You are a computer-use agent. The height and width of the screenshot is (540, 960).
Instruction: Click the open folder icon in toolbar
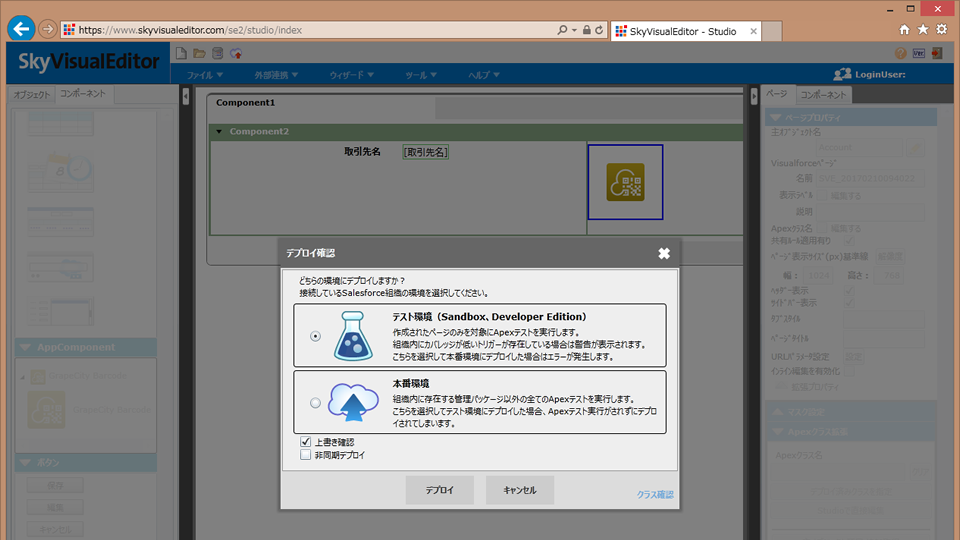[x=199, y=53]
